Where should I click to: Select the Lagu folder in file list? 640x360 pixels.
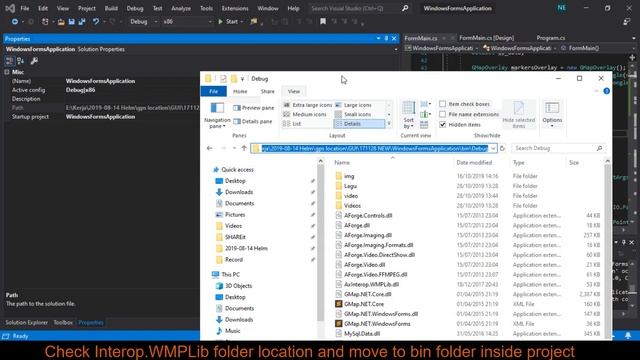[350, 186]
